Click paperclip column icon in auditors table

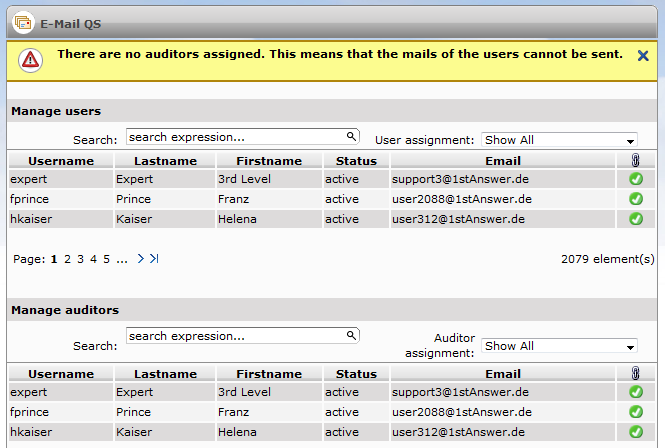coord(635,373)
